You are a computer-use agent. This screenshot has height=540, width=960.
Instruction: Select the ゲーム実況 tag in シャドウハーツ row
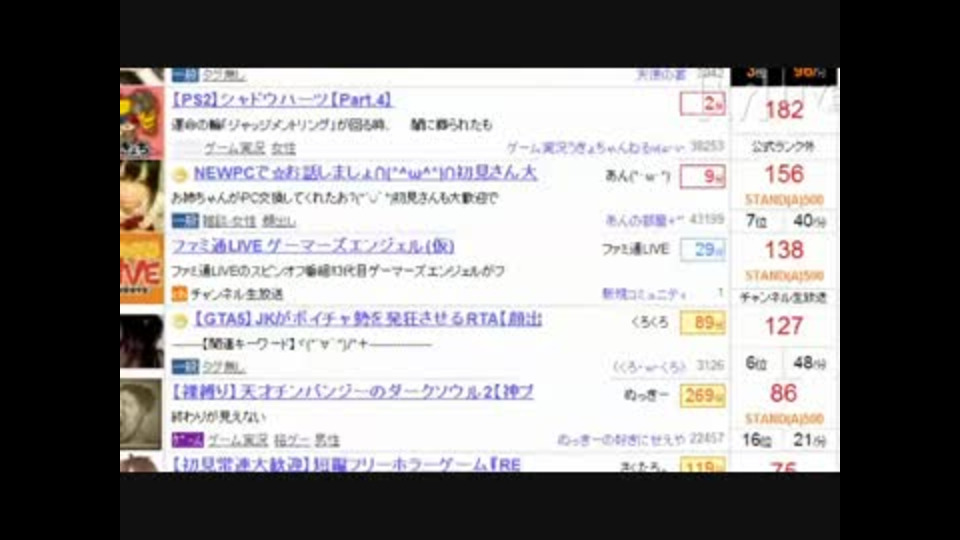click(x=234, y=148)
